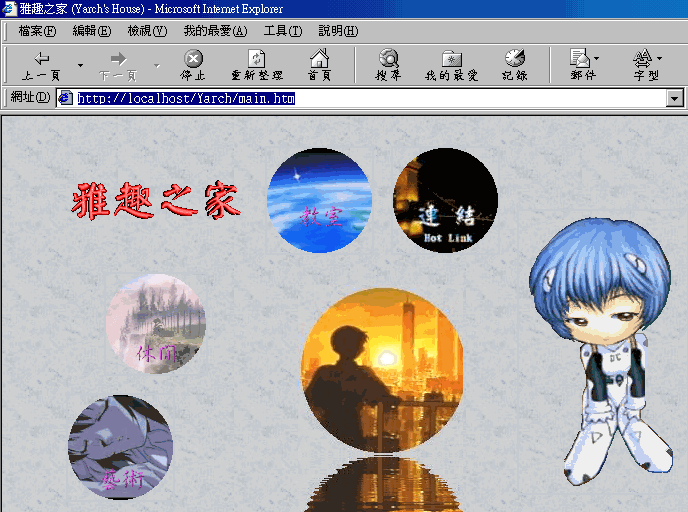Open the 檢視(V) View menu
The image size is (688, 512).
(147, 31)
